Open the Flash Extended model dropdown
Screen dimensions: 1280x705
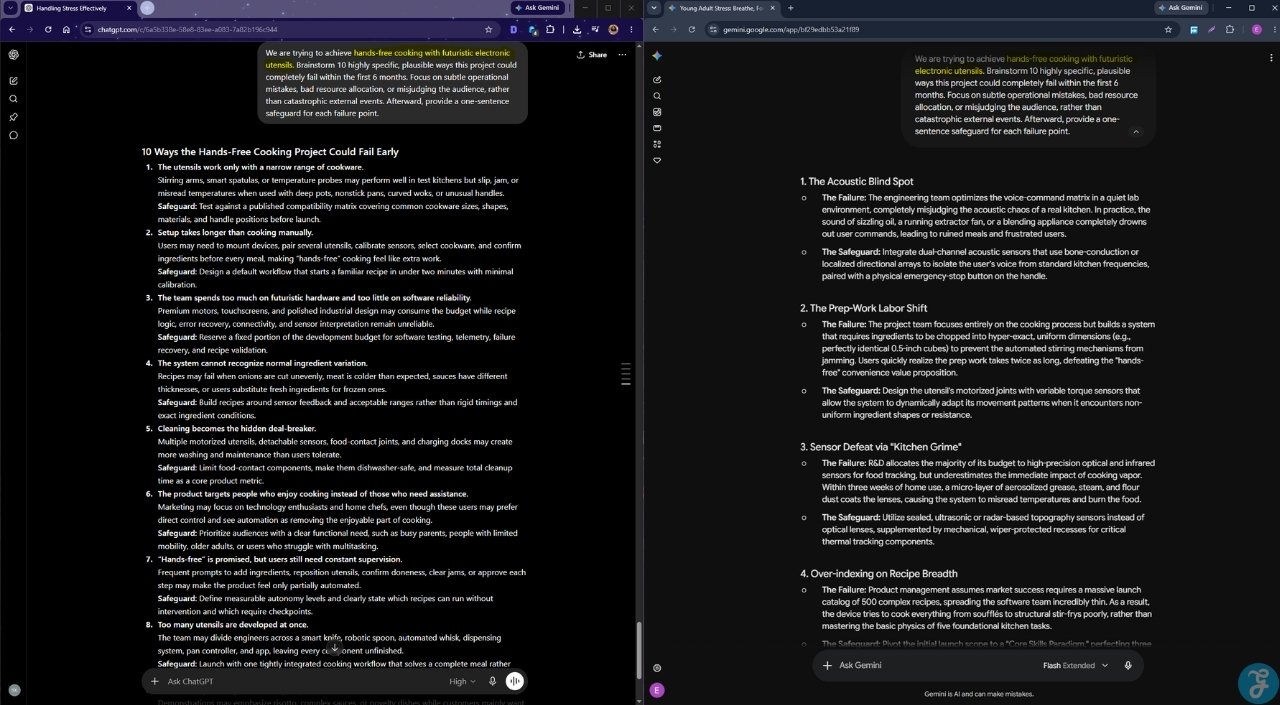(x=1075, y=665)
